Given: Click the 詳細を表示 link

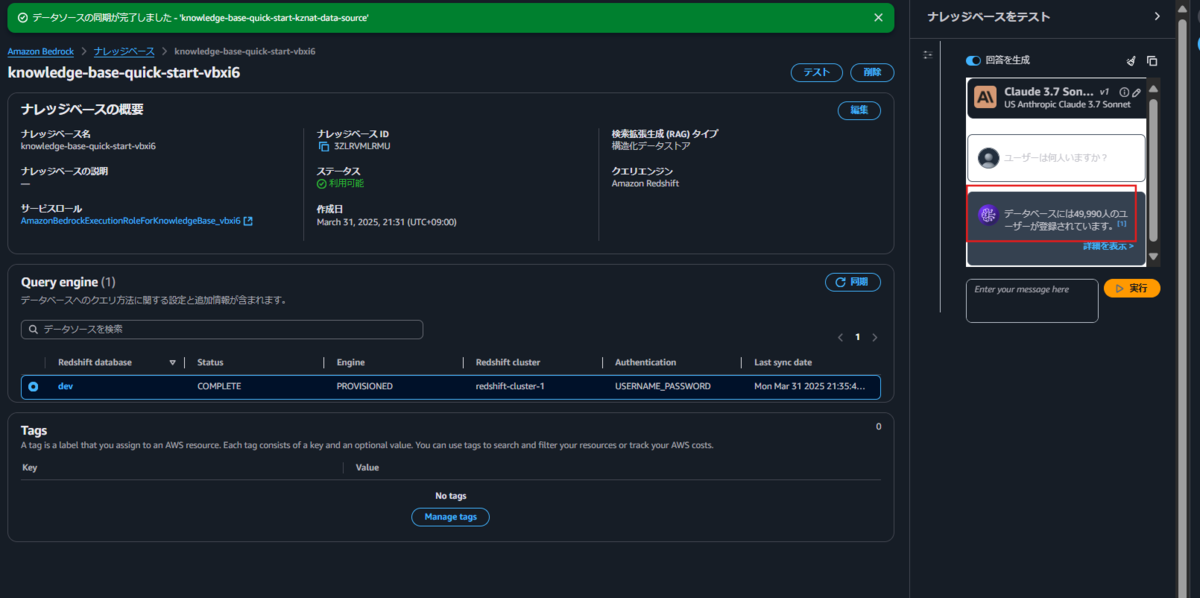Looking at the screenshot, I should pyautogui.click(x=1108, y=245).
